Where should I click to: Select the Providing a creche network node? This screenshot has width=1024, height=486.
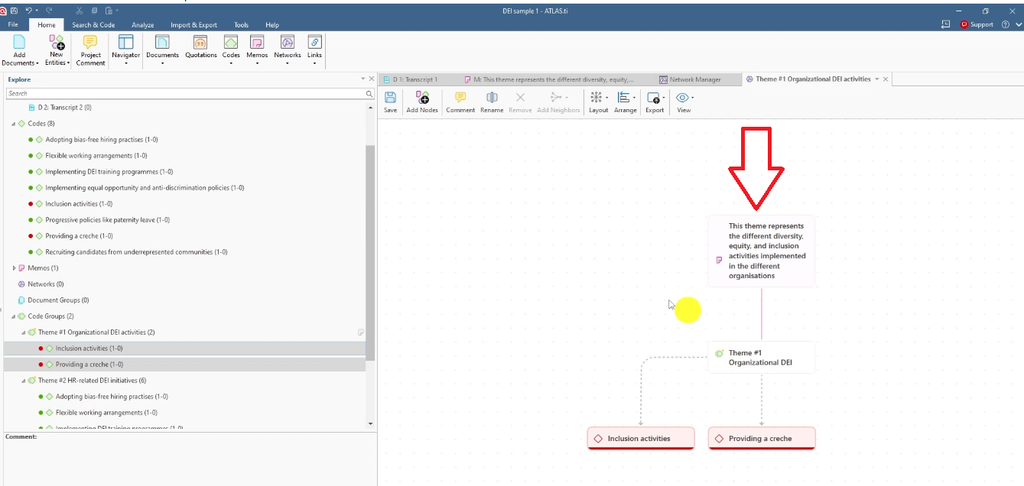tap(761, 438)
